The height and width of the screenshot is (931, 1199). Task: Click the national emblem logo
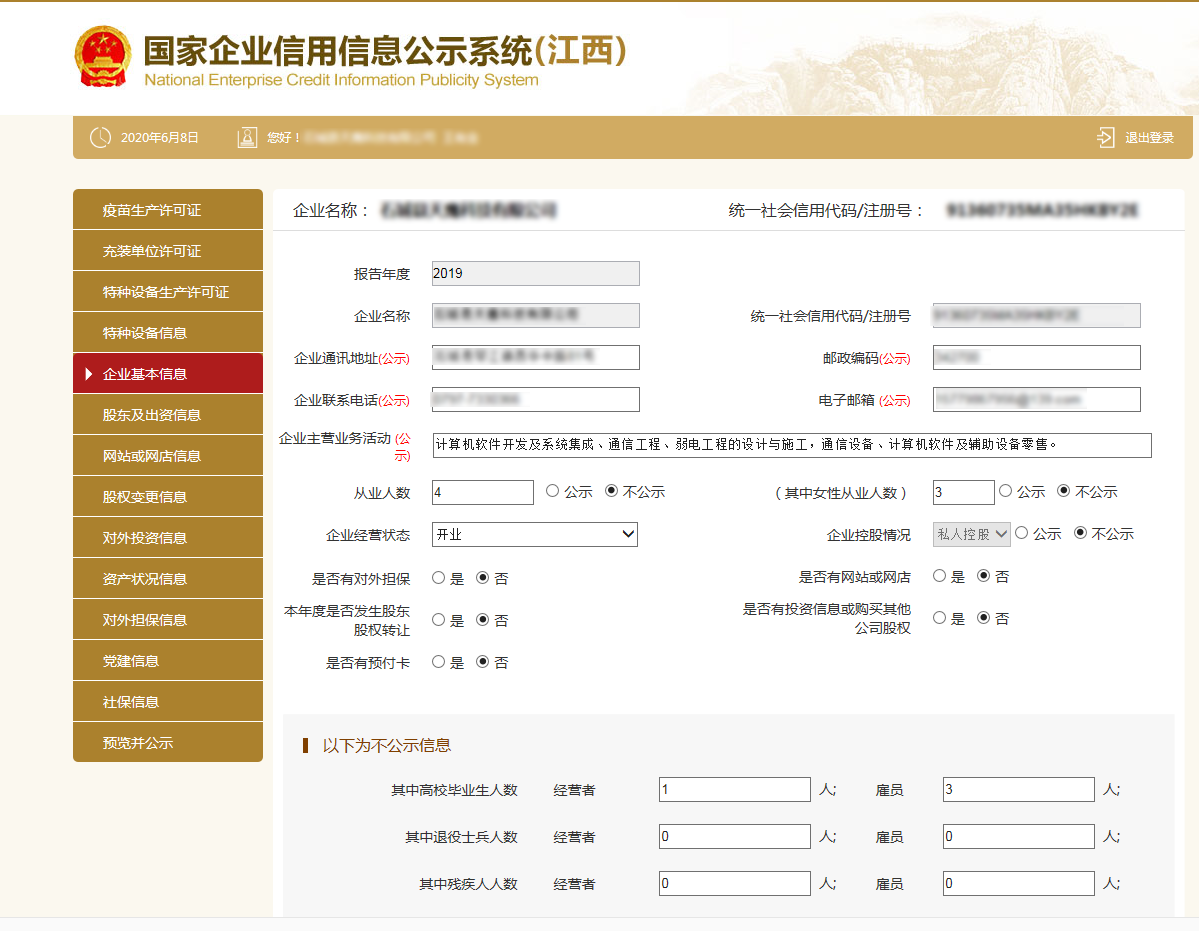[103, 56]
